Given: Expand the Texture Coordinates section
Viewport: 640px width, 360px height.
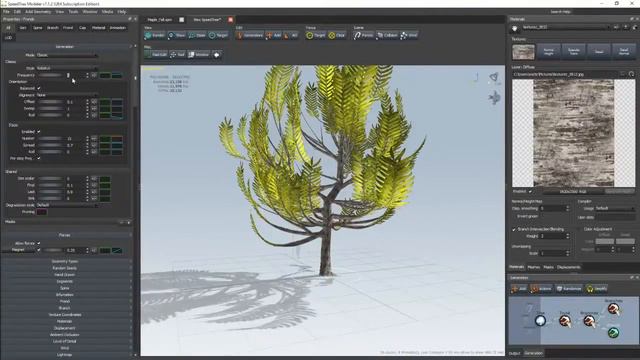Looking at the screenshot, I should (x=64, y=315).
